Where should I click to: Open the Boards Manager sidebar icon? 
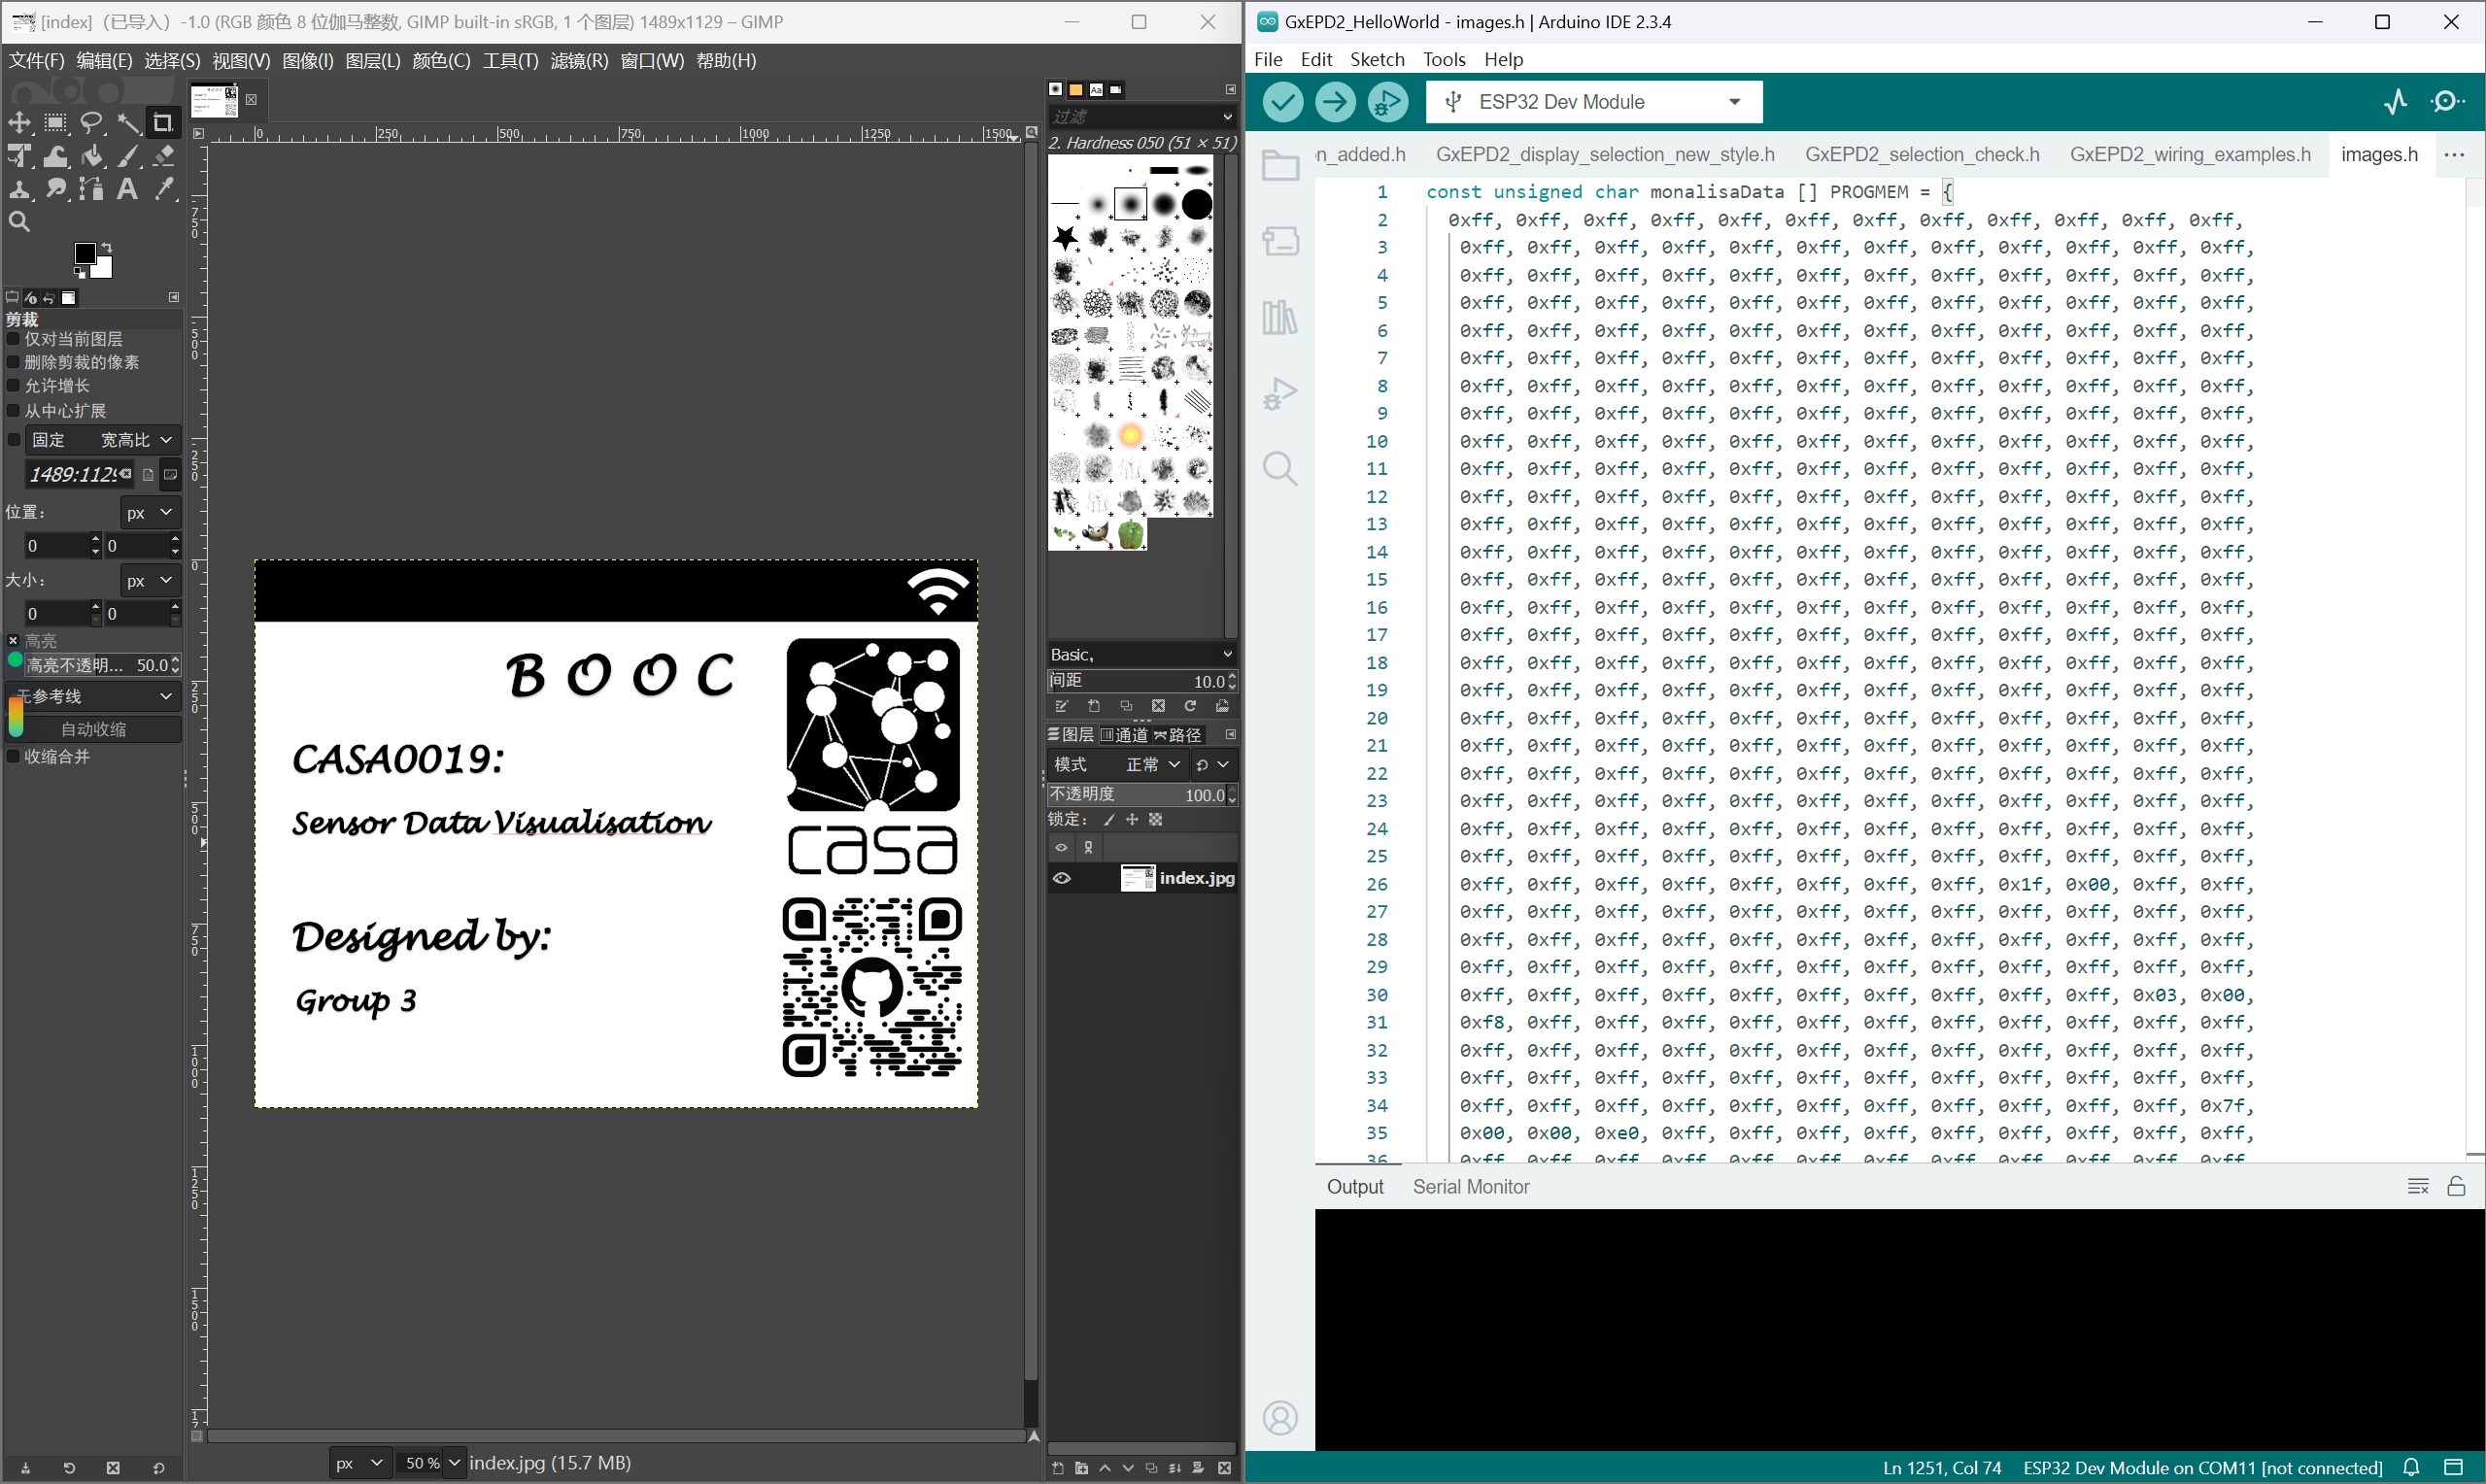coord(1280,240)
